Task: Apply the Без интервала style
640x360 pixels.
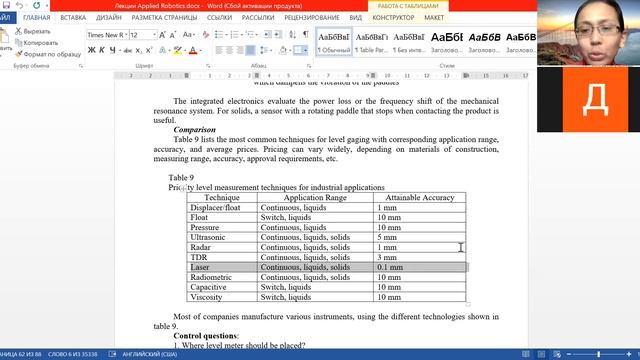Action: [x=409, y=42]
